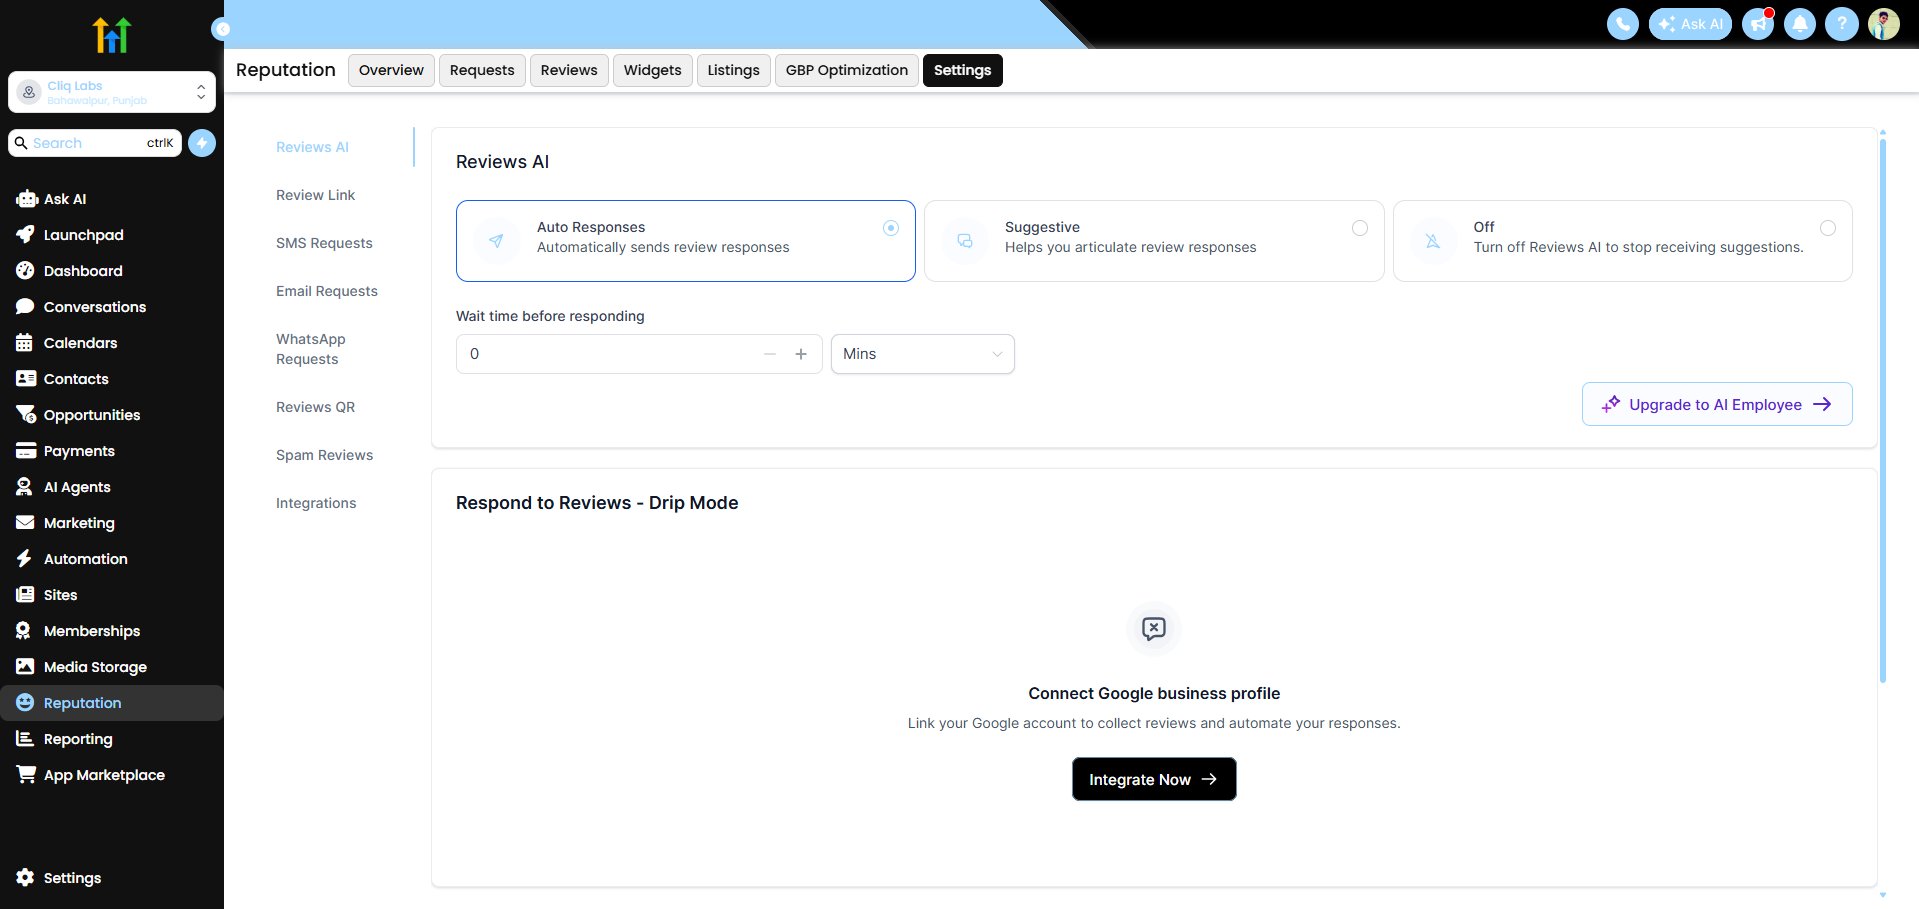Screen dimensions: 1919x909
Task: Open the notifications bell icon
Action: [1800, 24]
